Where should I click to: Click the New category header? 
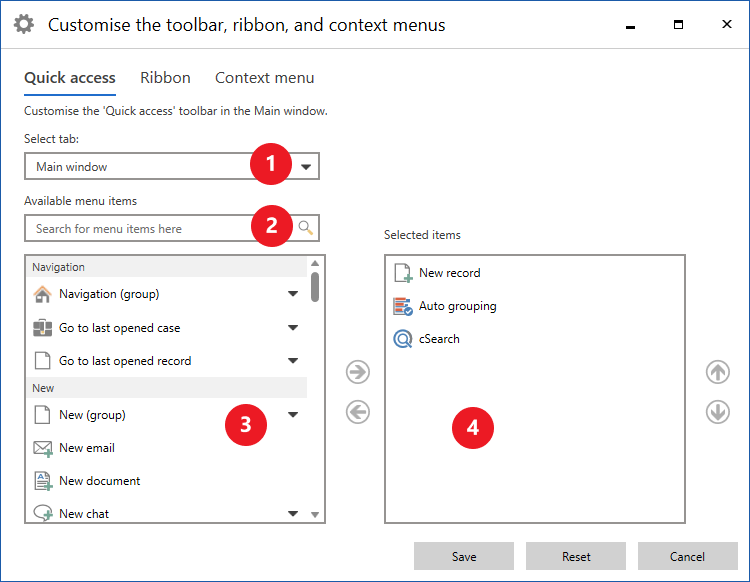tap(166, 388)
